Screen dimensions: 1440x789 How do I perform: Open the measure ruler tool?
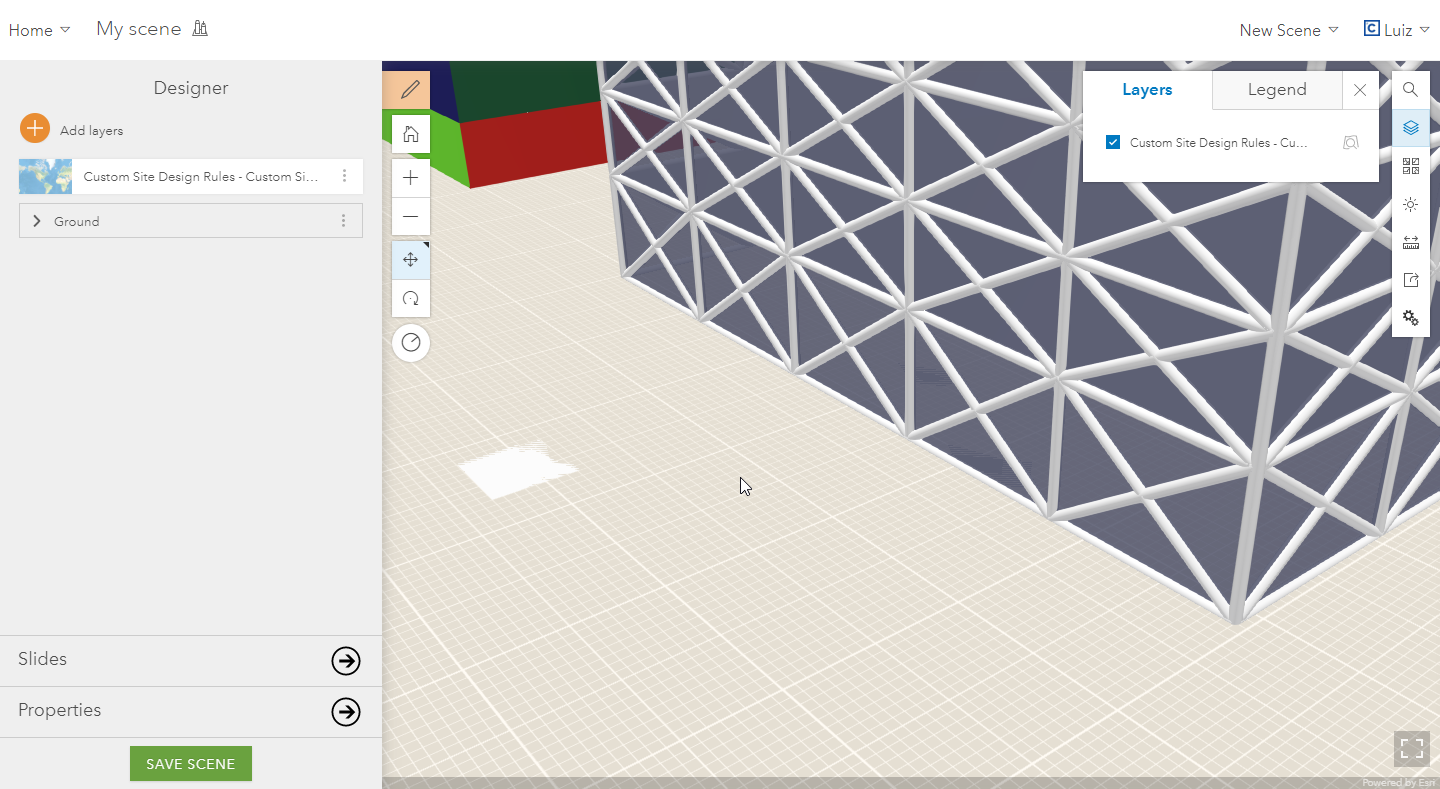pos(1410,242)
